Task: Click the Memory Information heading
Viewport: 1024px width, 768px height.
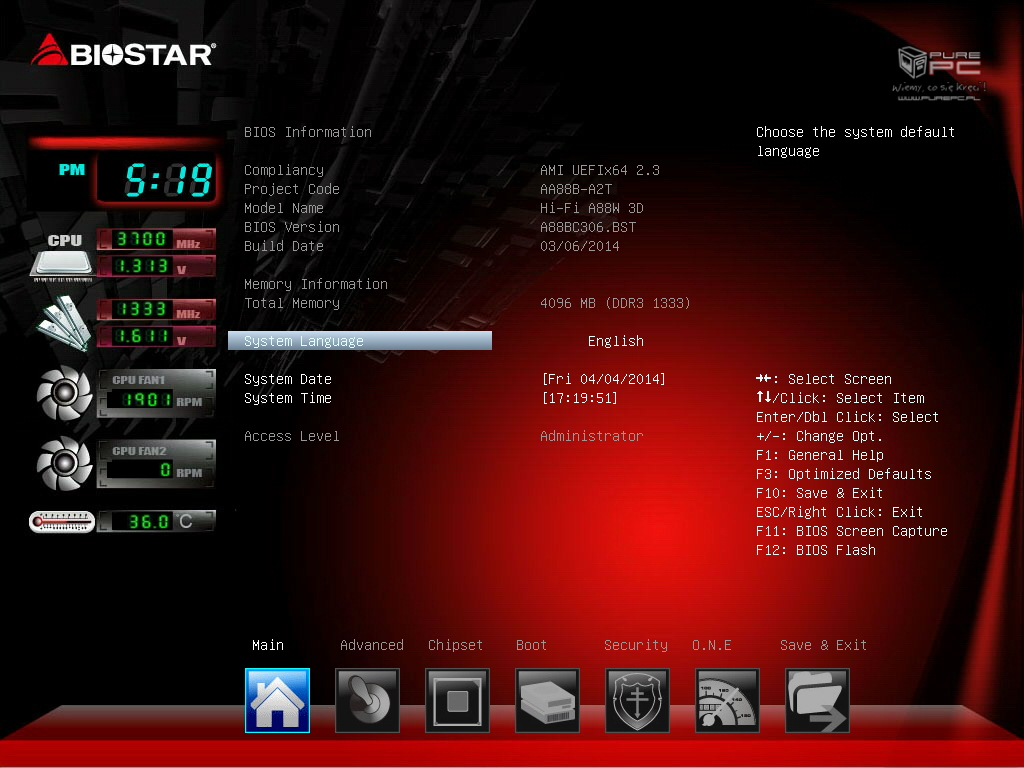Action: [x=315, y=284]
